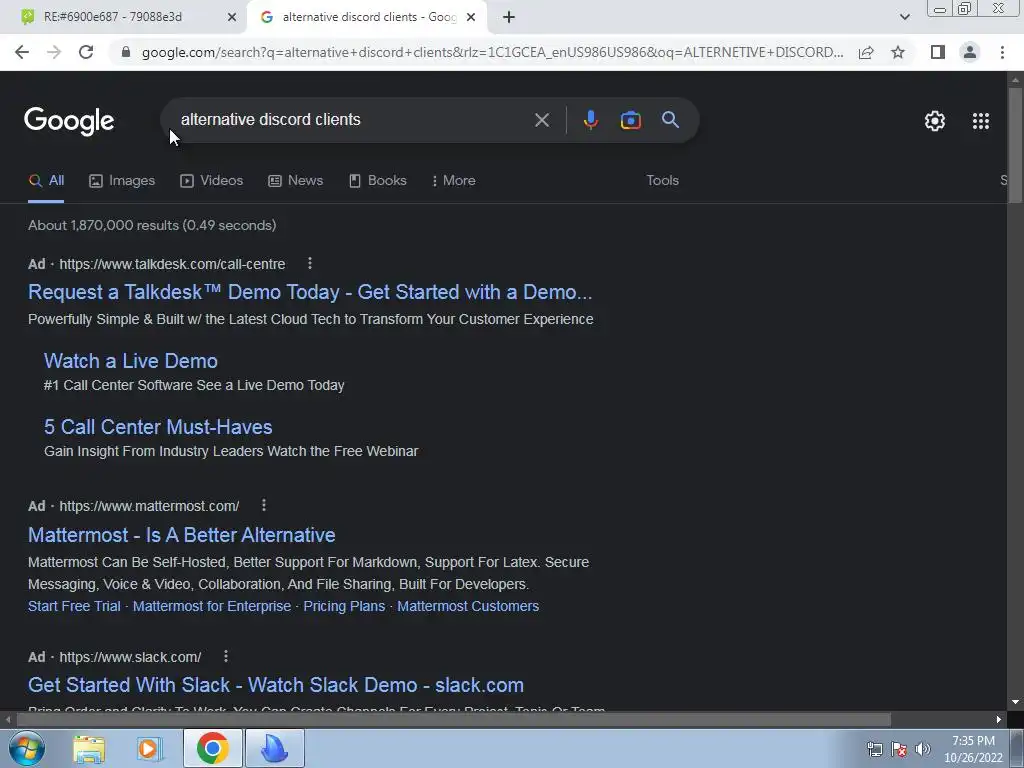Viewport: 1024px width, 768px height.
Task: Close the RE:#6900e687 tab
Action: (x=232, y=17)
